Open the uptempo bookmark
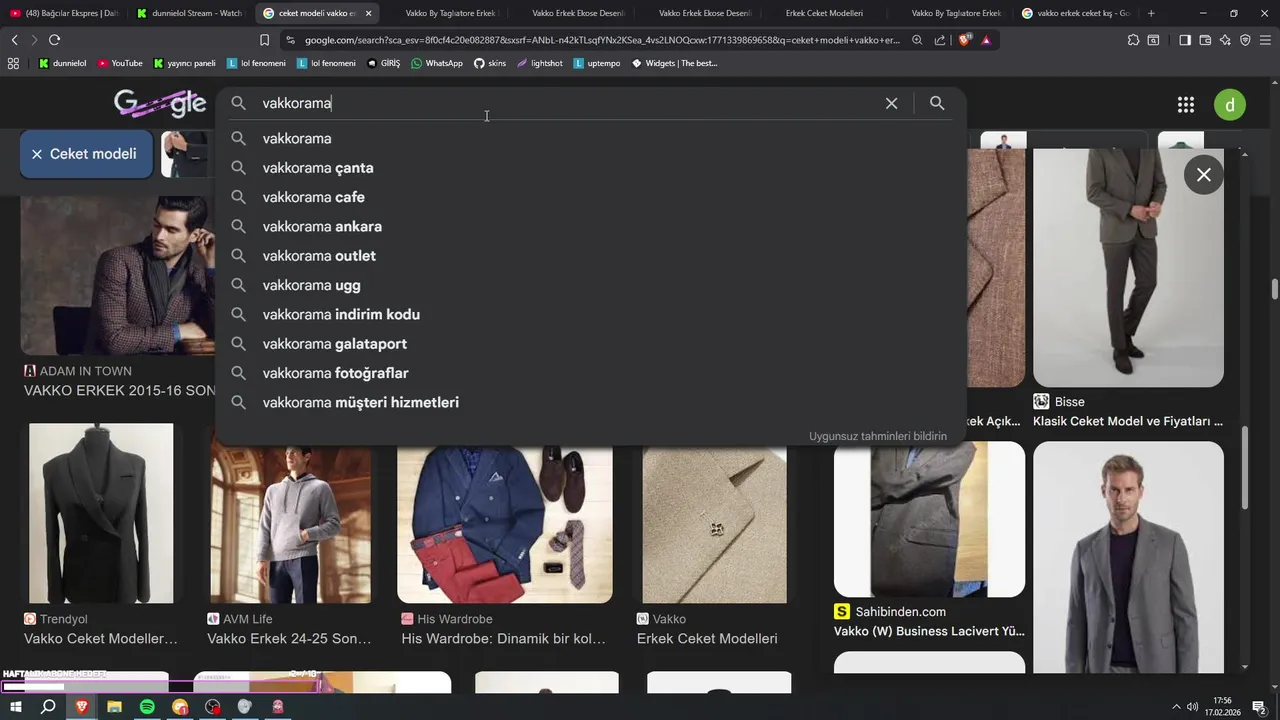The height and width of the screenshot is (720, 1280). [597, 63]
